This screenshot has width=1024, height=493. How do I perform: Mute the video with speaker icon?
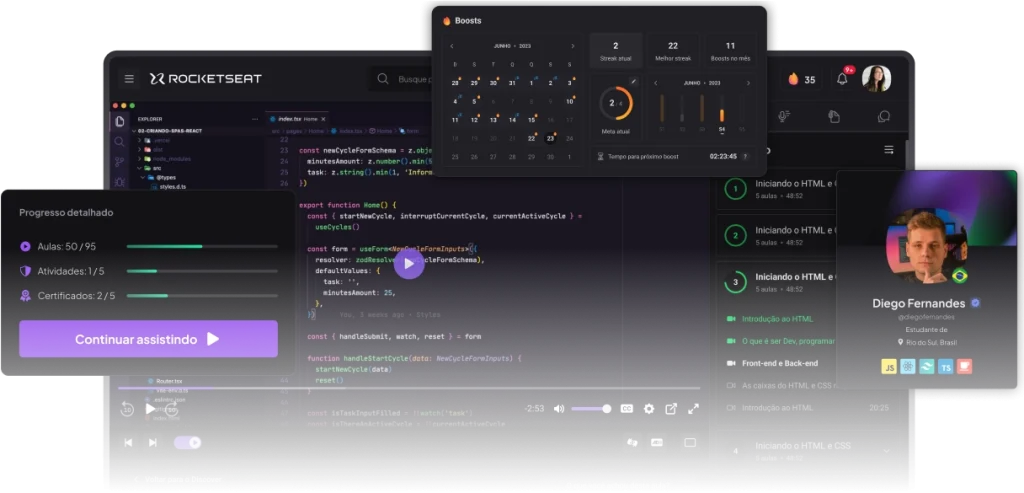(559, 408)
